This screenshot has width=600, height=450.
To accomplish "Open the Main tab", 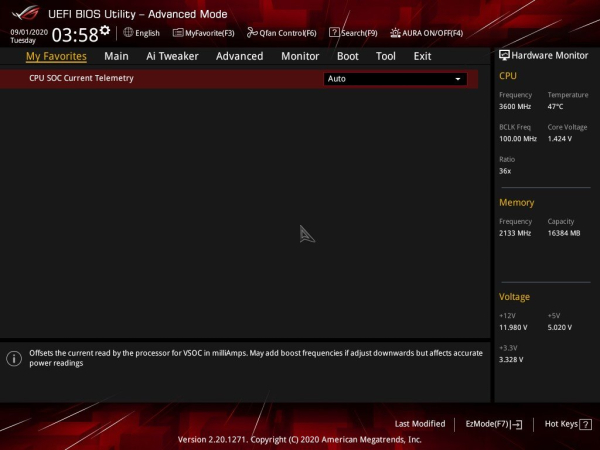I will coord(116,56).
